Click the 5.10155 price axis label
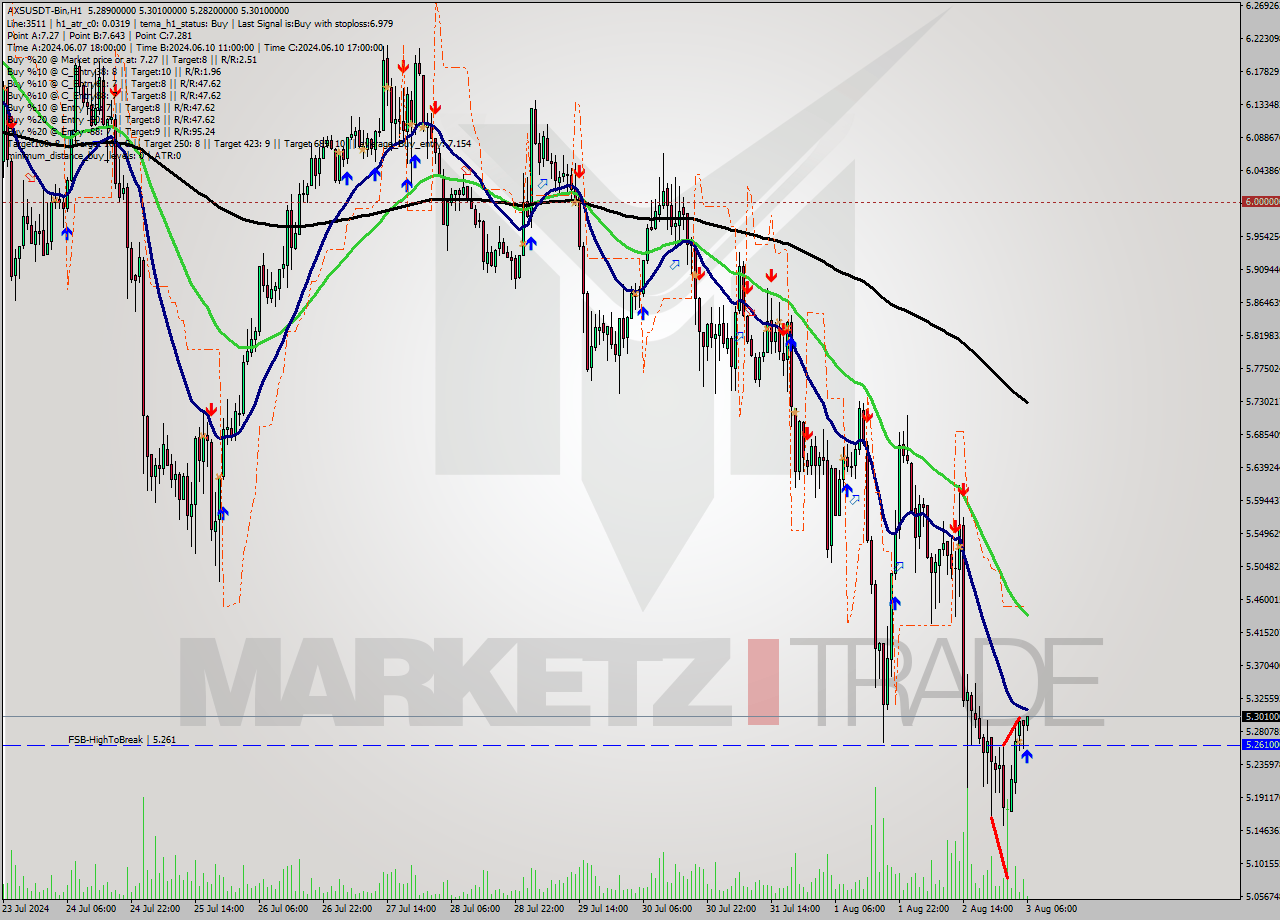1280x920 pixels. coord(1263,864)
